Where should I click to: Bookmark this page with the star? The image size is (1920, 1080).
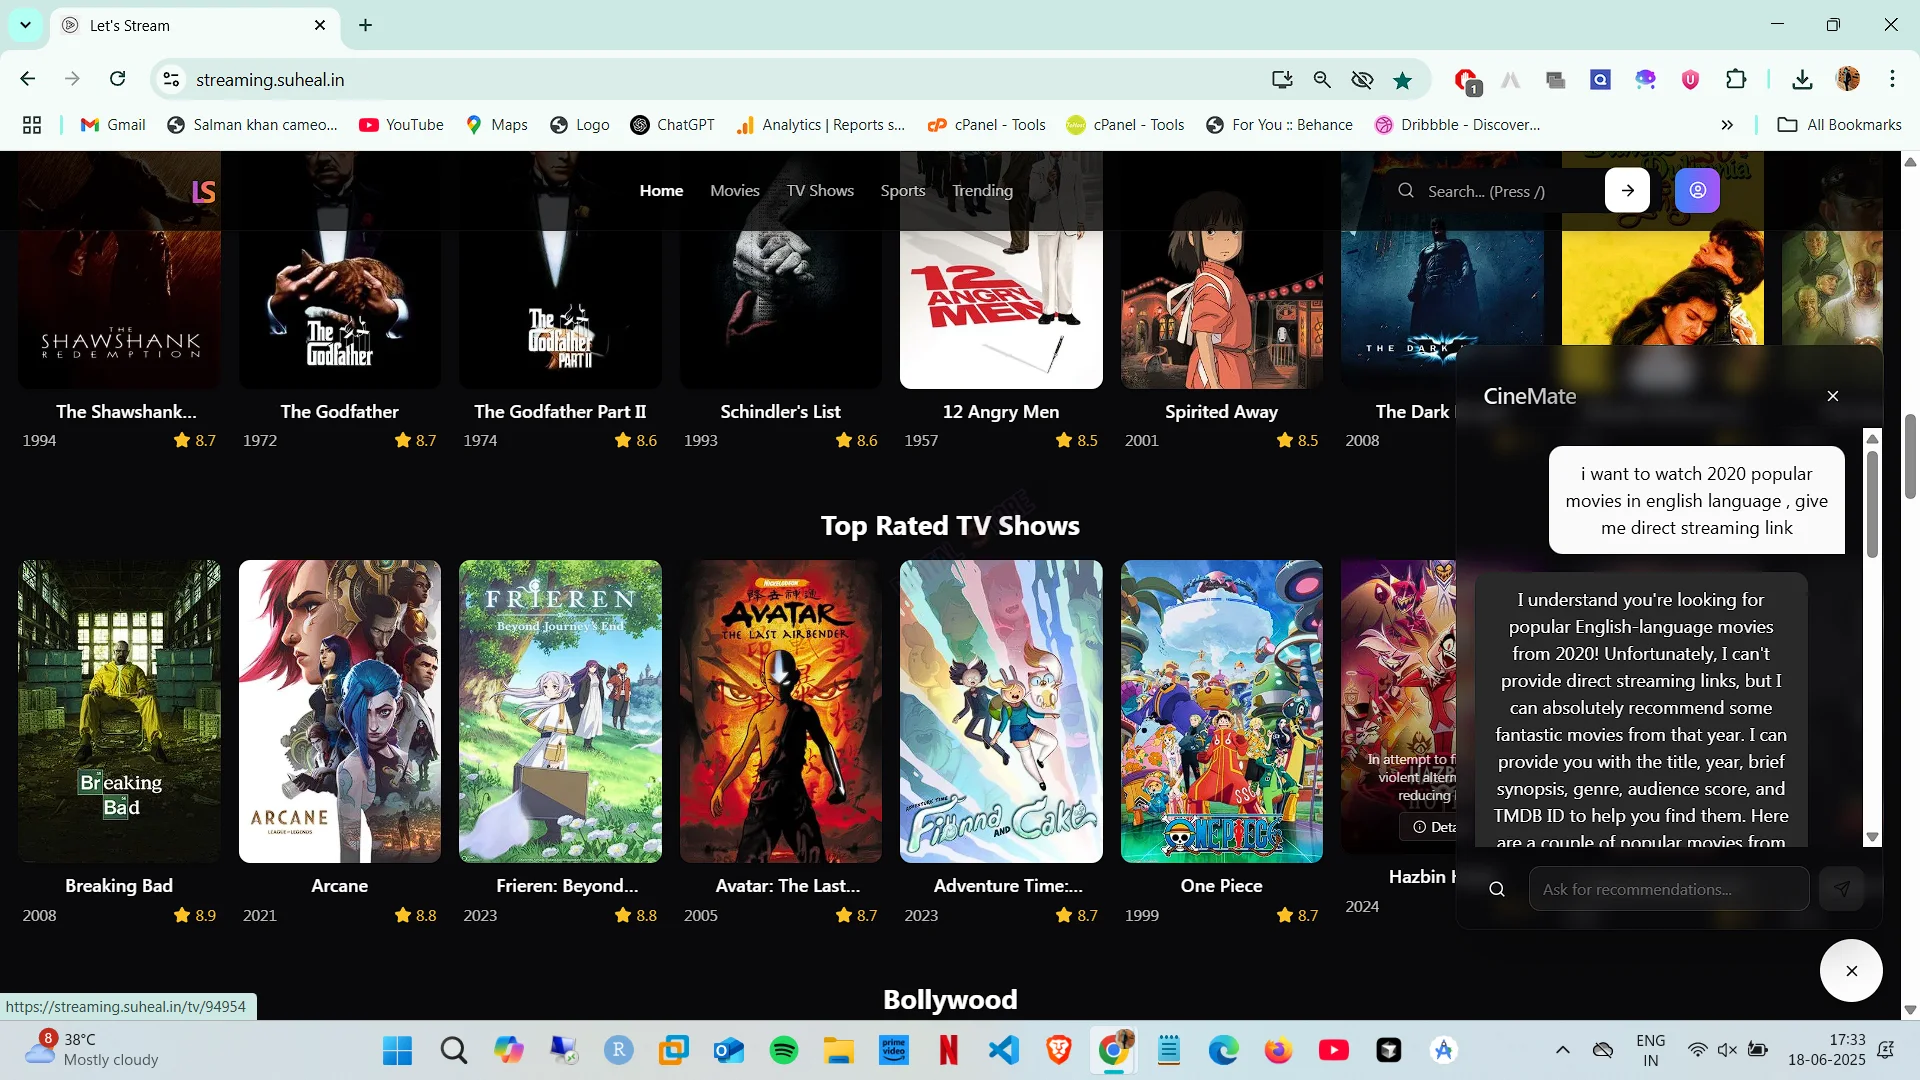(1403, 80)
